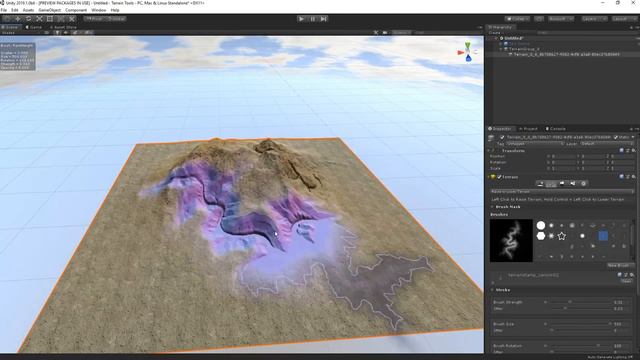The height and width of the screenshot is (360, 640).
Task: Open the Layer dropdown
Action: (x=607, y=144)
